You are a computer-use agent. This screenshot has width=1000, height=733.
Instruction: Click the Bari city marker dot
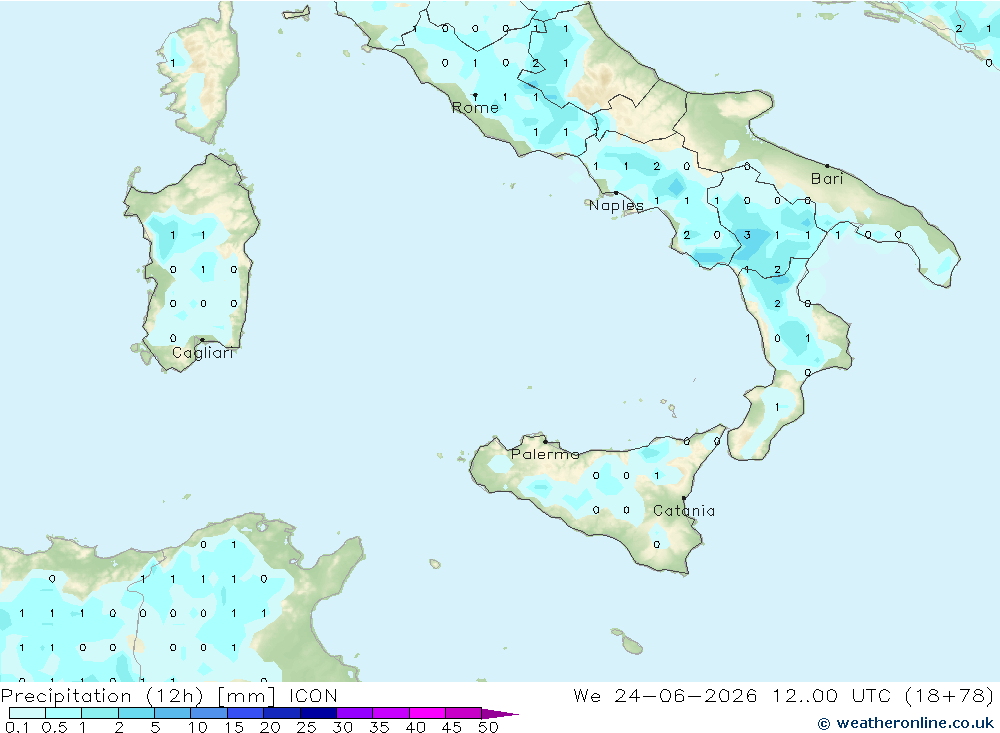coord(827,166)
